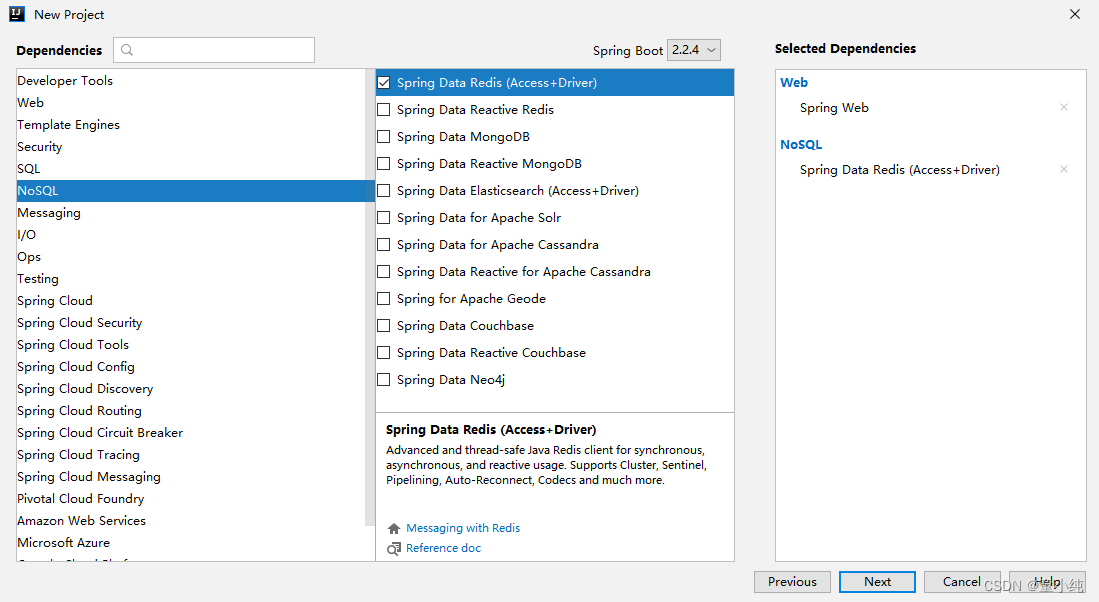Open the Spring Boot version dropdown
The image size is (1099, 602).
[x=693, y=50]
